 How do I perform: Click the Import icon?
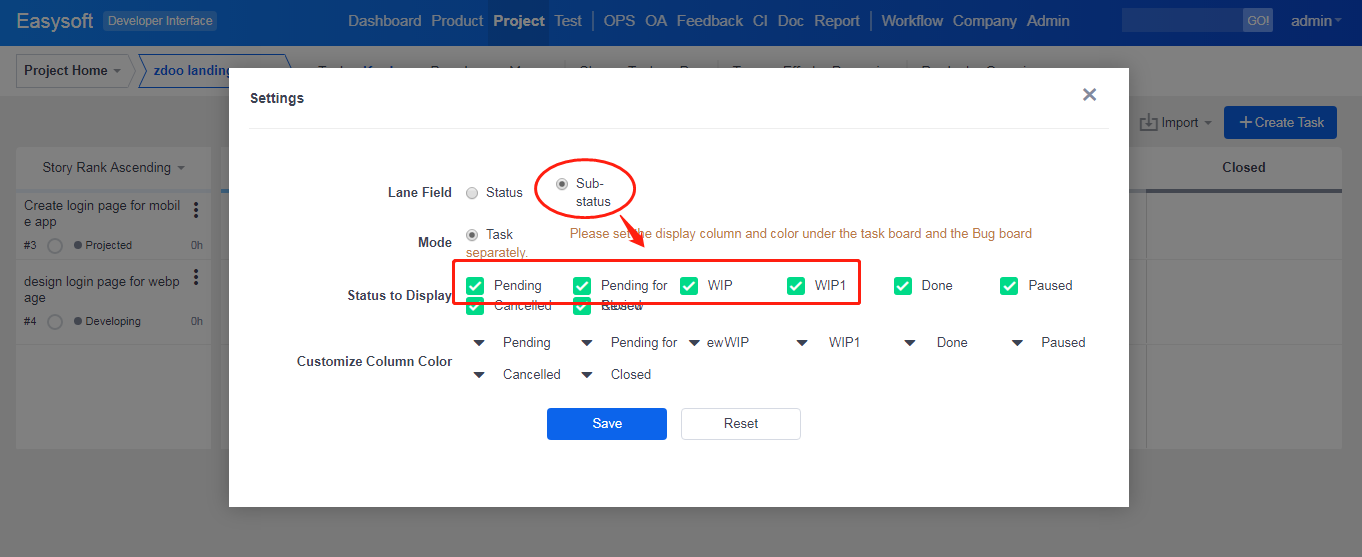[1149, 122]
